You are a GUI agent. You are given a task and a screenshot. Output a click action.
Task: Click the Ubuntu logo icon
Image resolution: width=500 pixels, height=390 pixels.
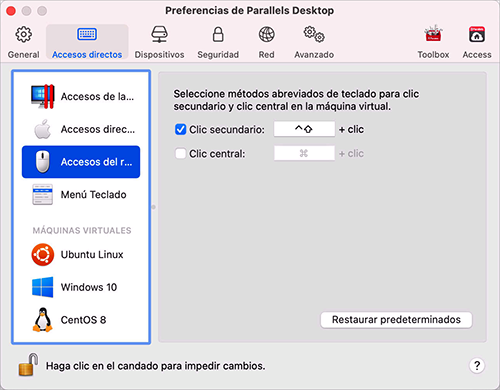coord(43,255)
